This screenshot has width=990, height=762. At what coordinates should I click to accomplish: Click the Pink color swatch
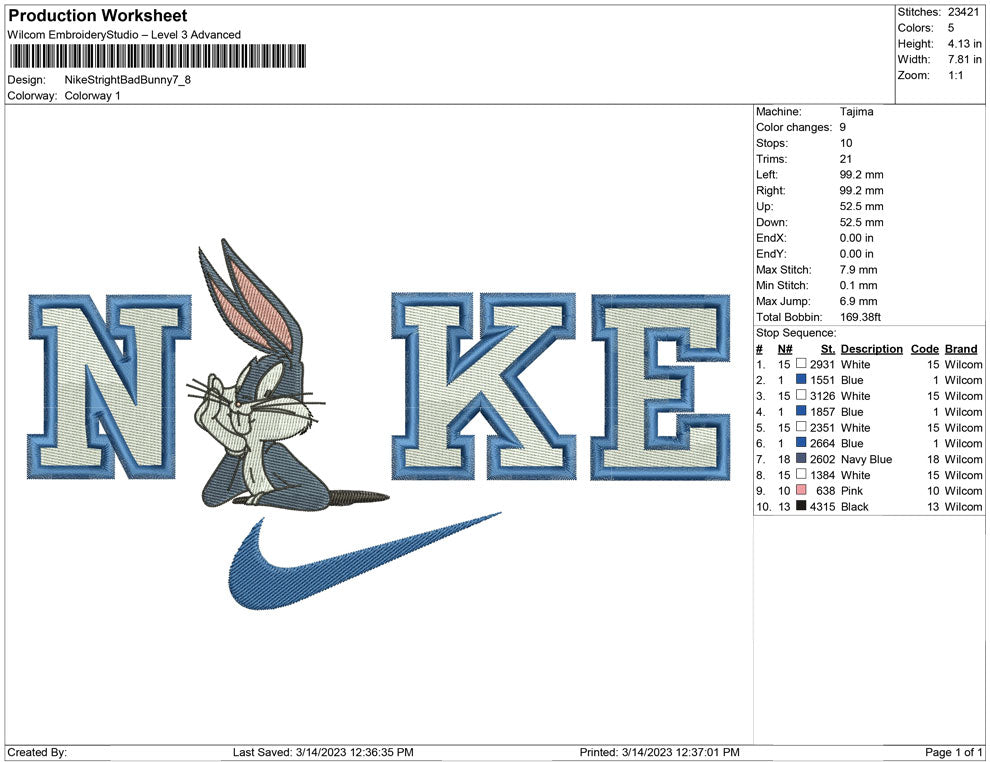[x=801, y=490]
